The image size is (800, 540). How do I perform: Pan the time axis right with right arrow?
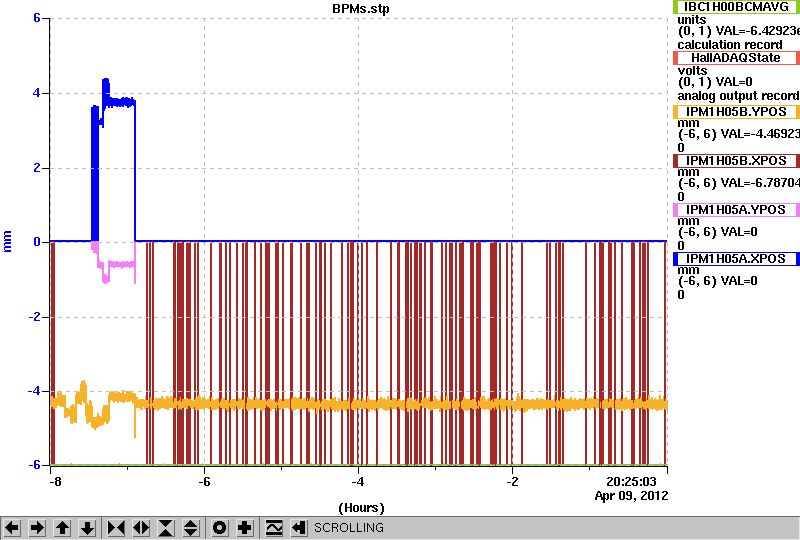[x=37, y=528]
